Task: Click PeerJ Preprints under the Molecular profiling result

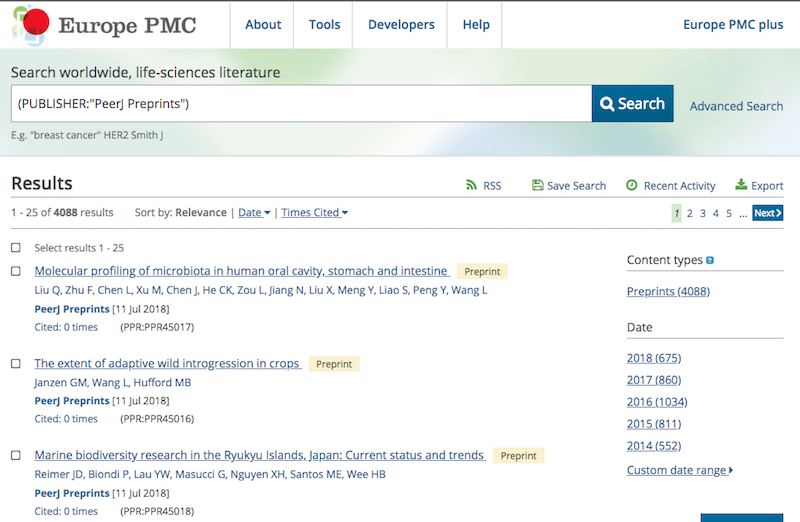Action: pos(72,309)
